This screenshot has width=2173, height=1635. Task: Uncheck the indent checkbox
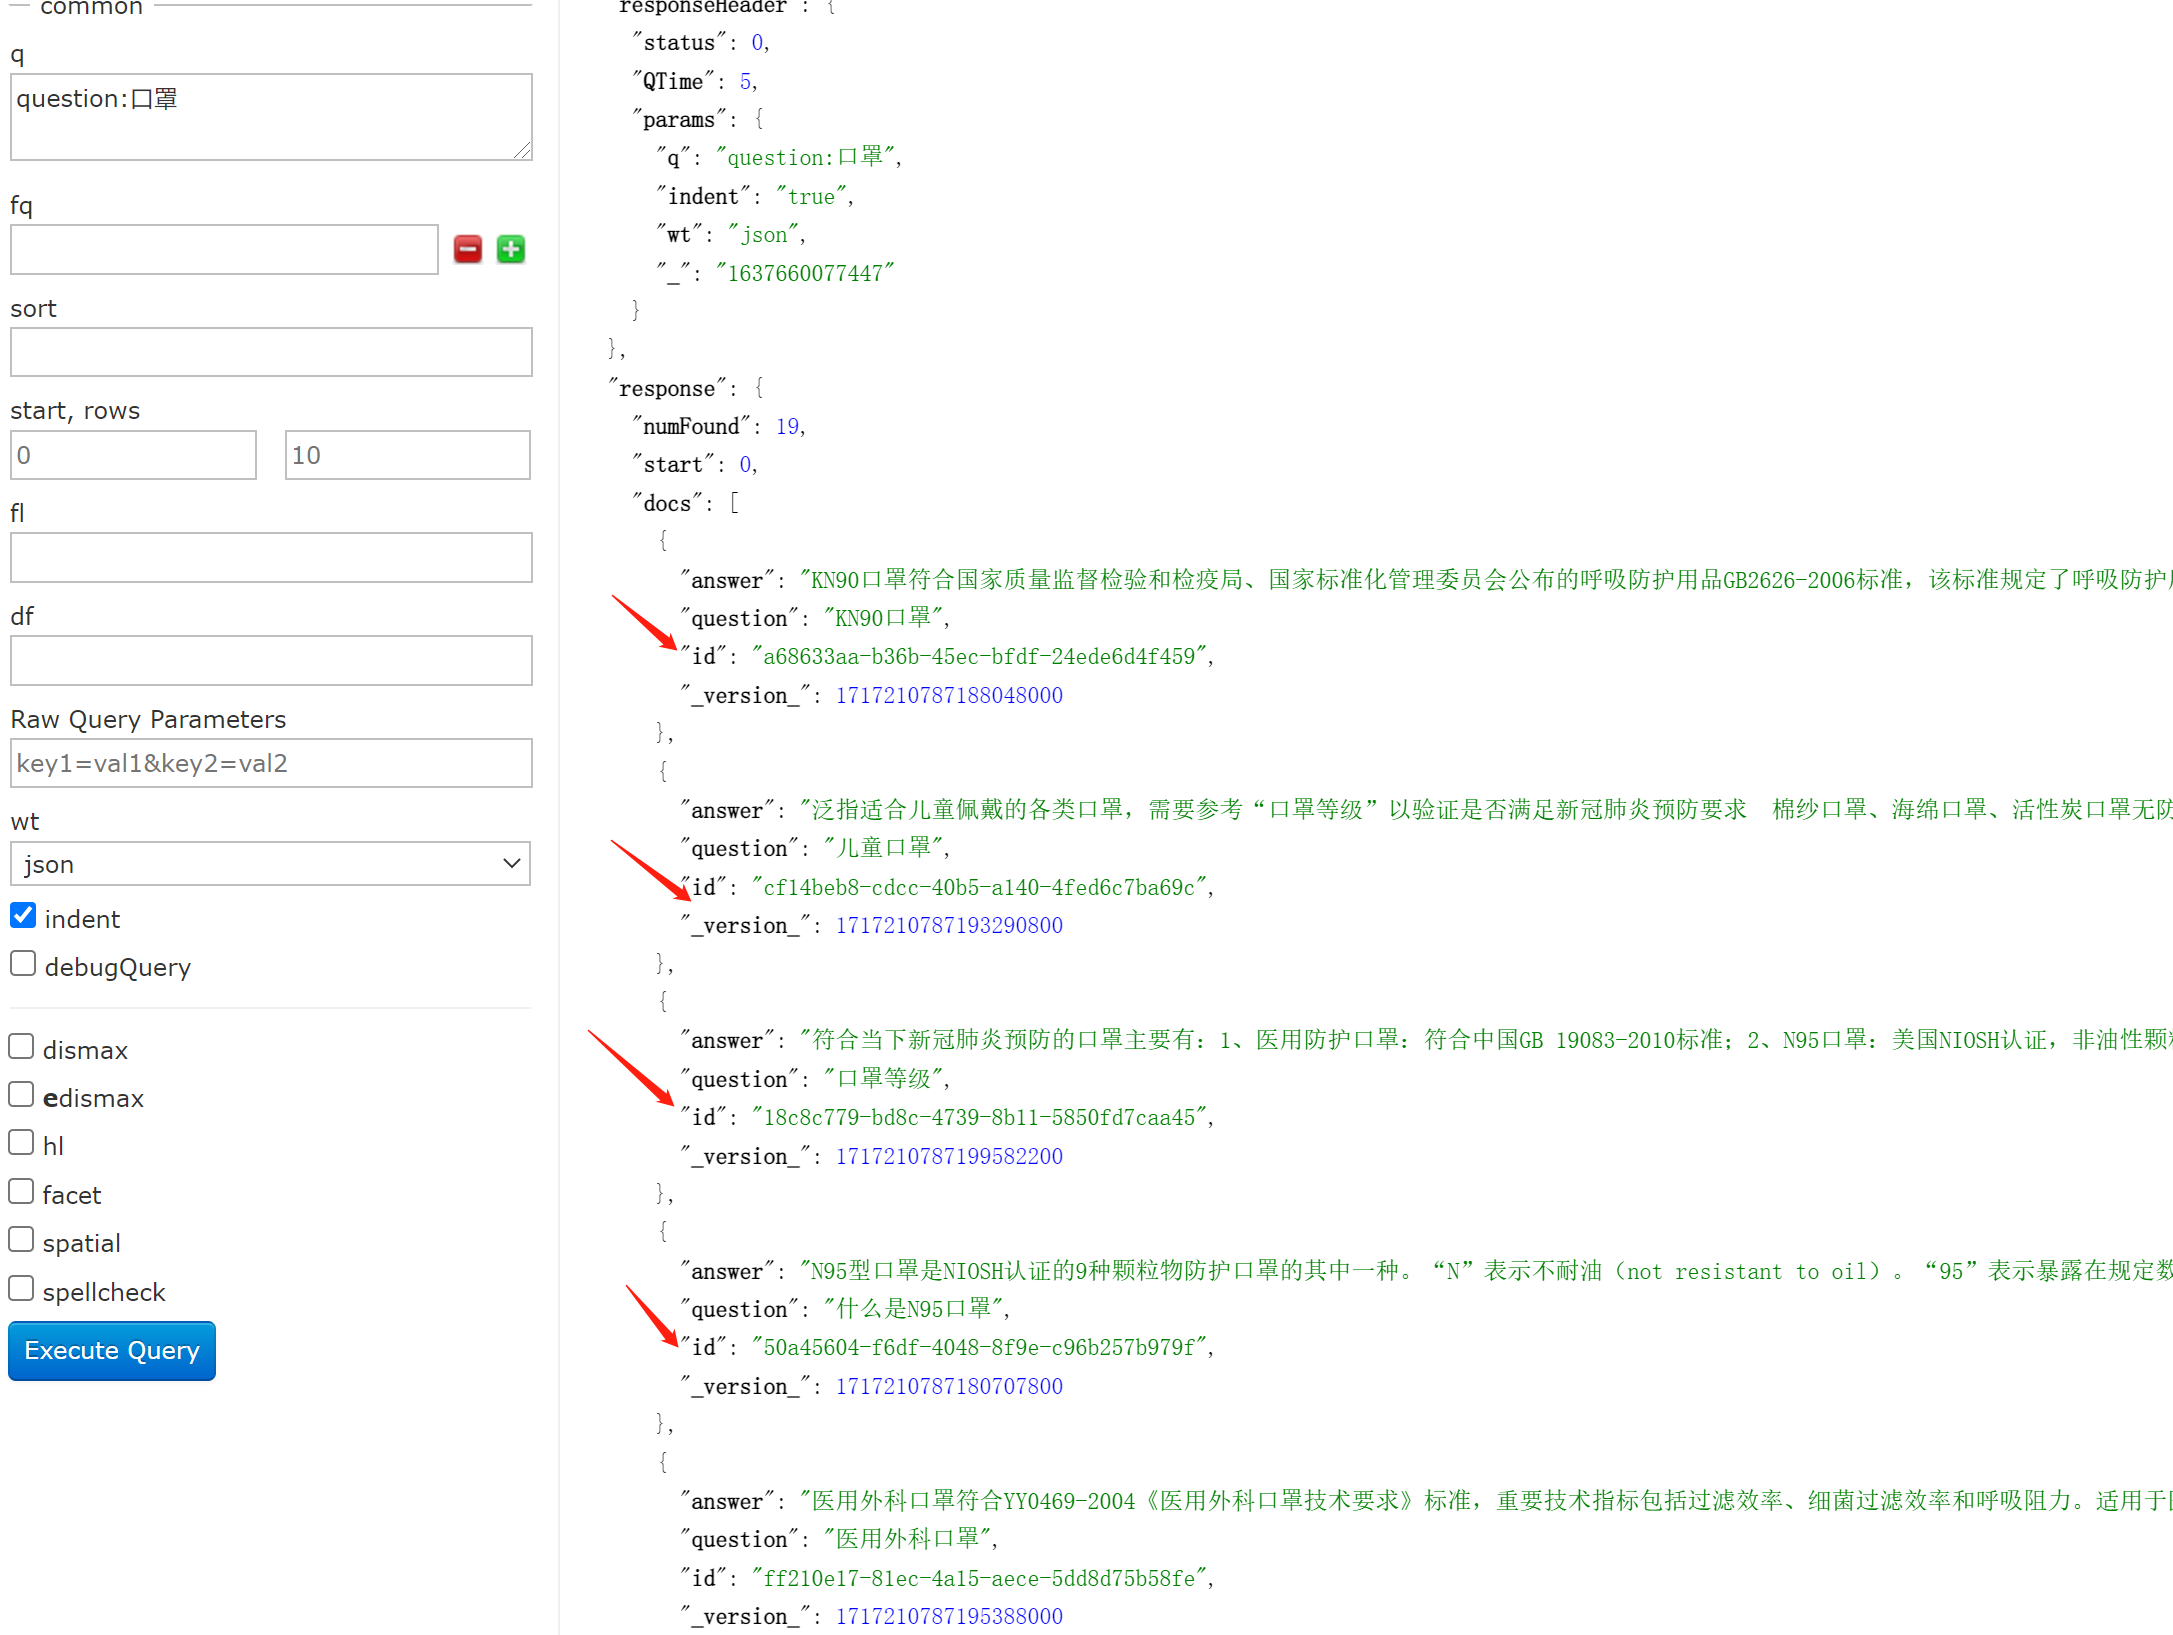point(23,916)
